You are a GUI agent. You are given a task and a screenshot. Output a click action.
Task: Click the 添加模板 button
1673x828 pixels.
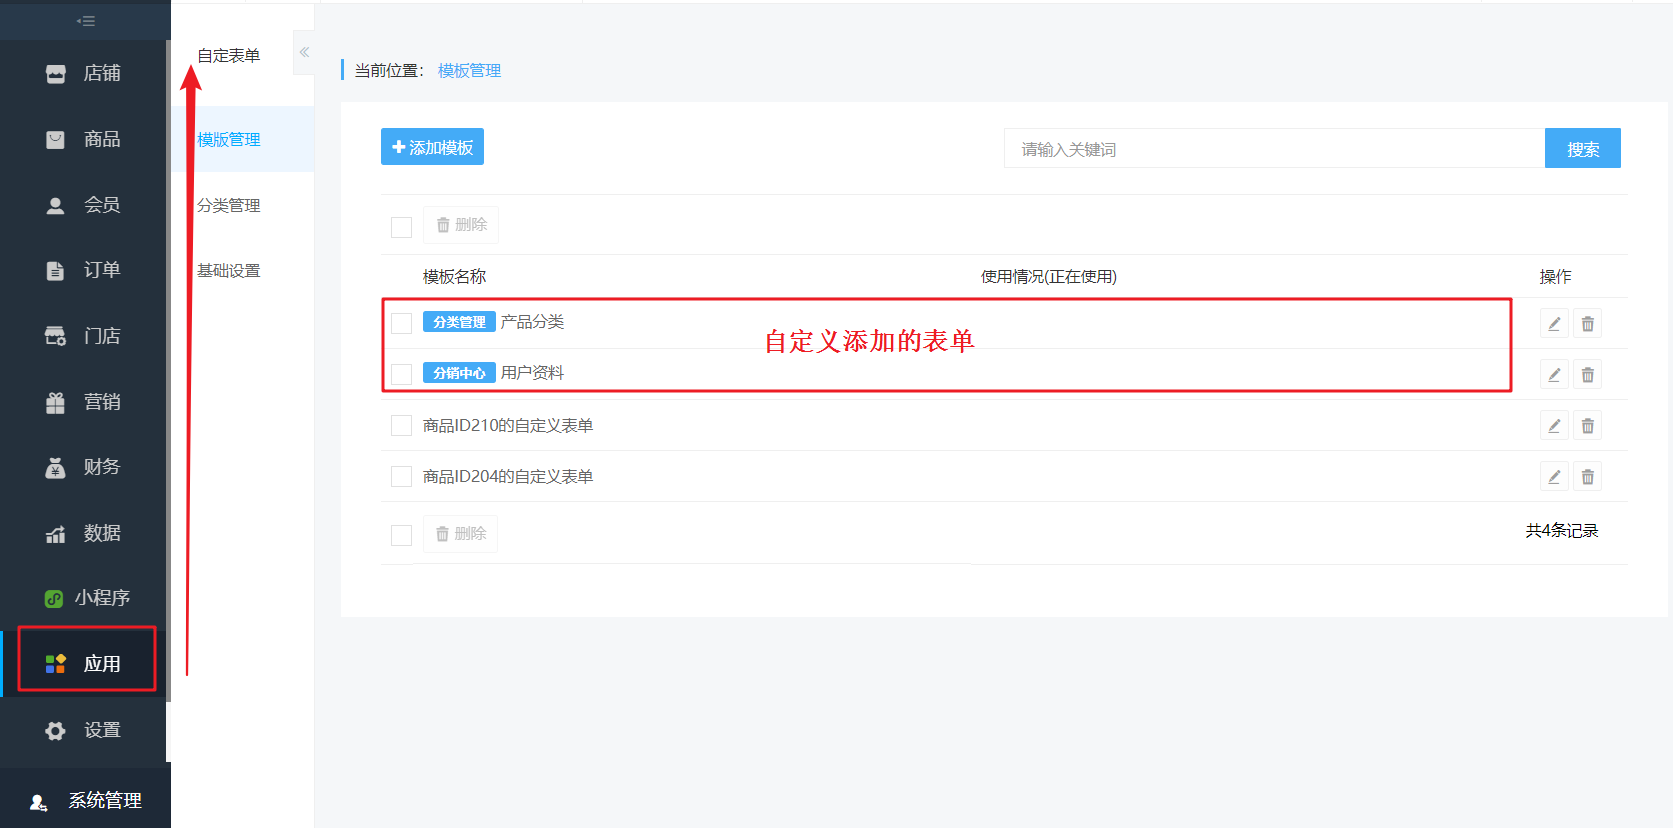click(x=432, y=147)
